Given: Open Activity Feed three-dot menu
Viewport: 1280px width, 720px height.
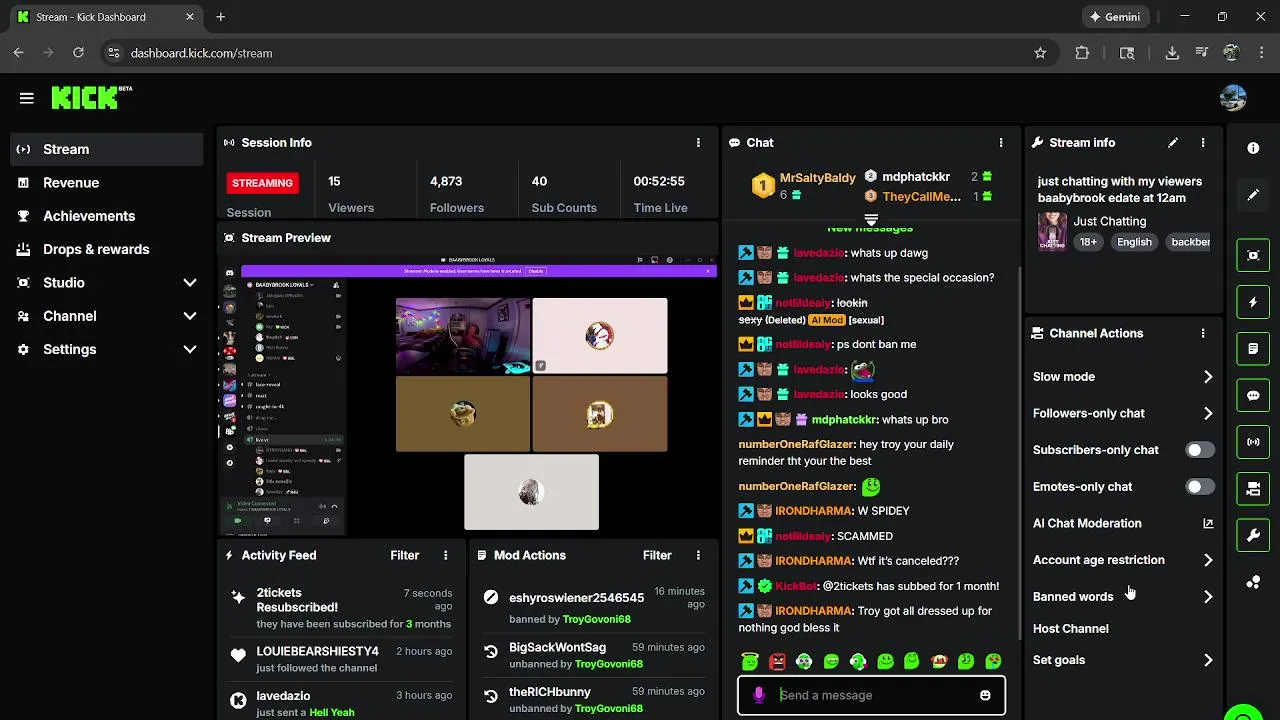Looking at the screenshot, I should [446, 555].
